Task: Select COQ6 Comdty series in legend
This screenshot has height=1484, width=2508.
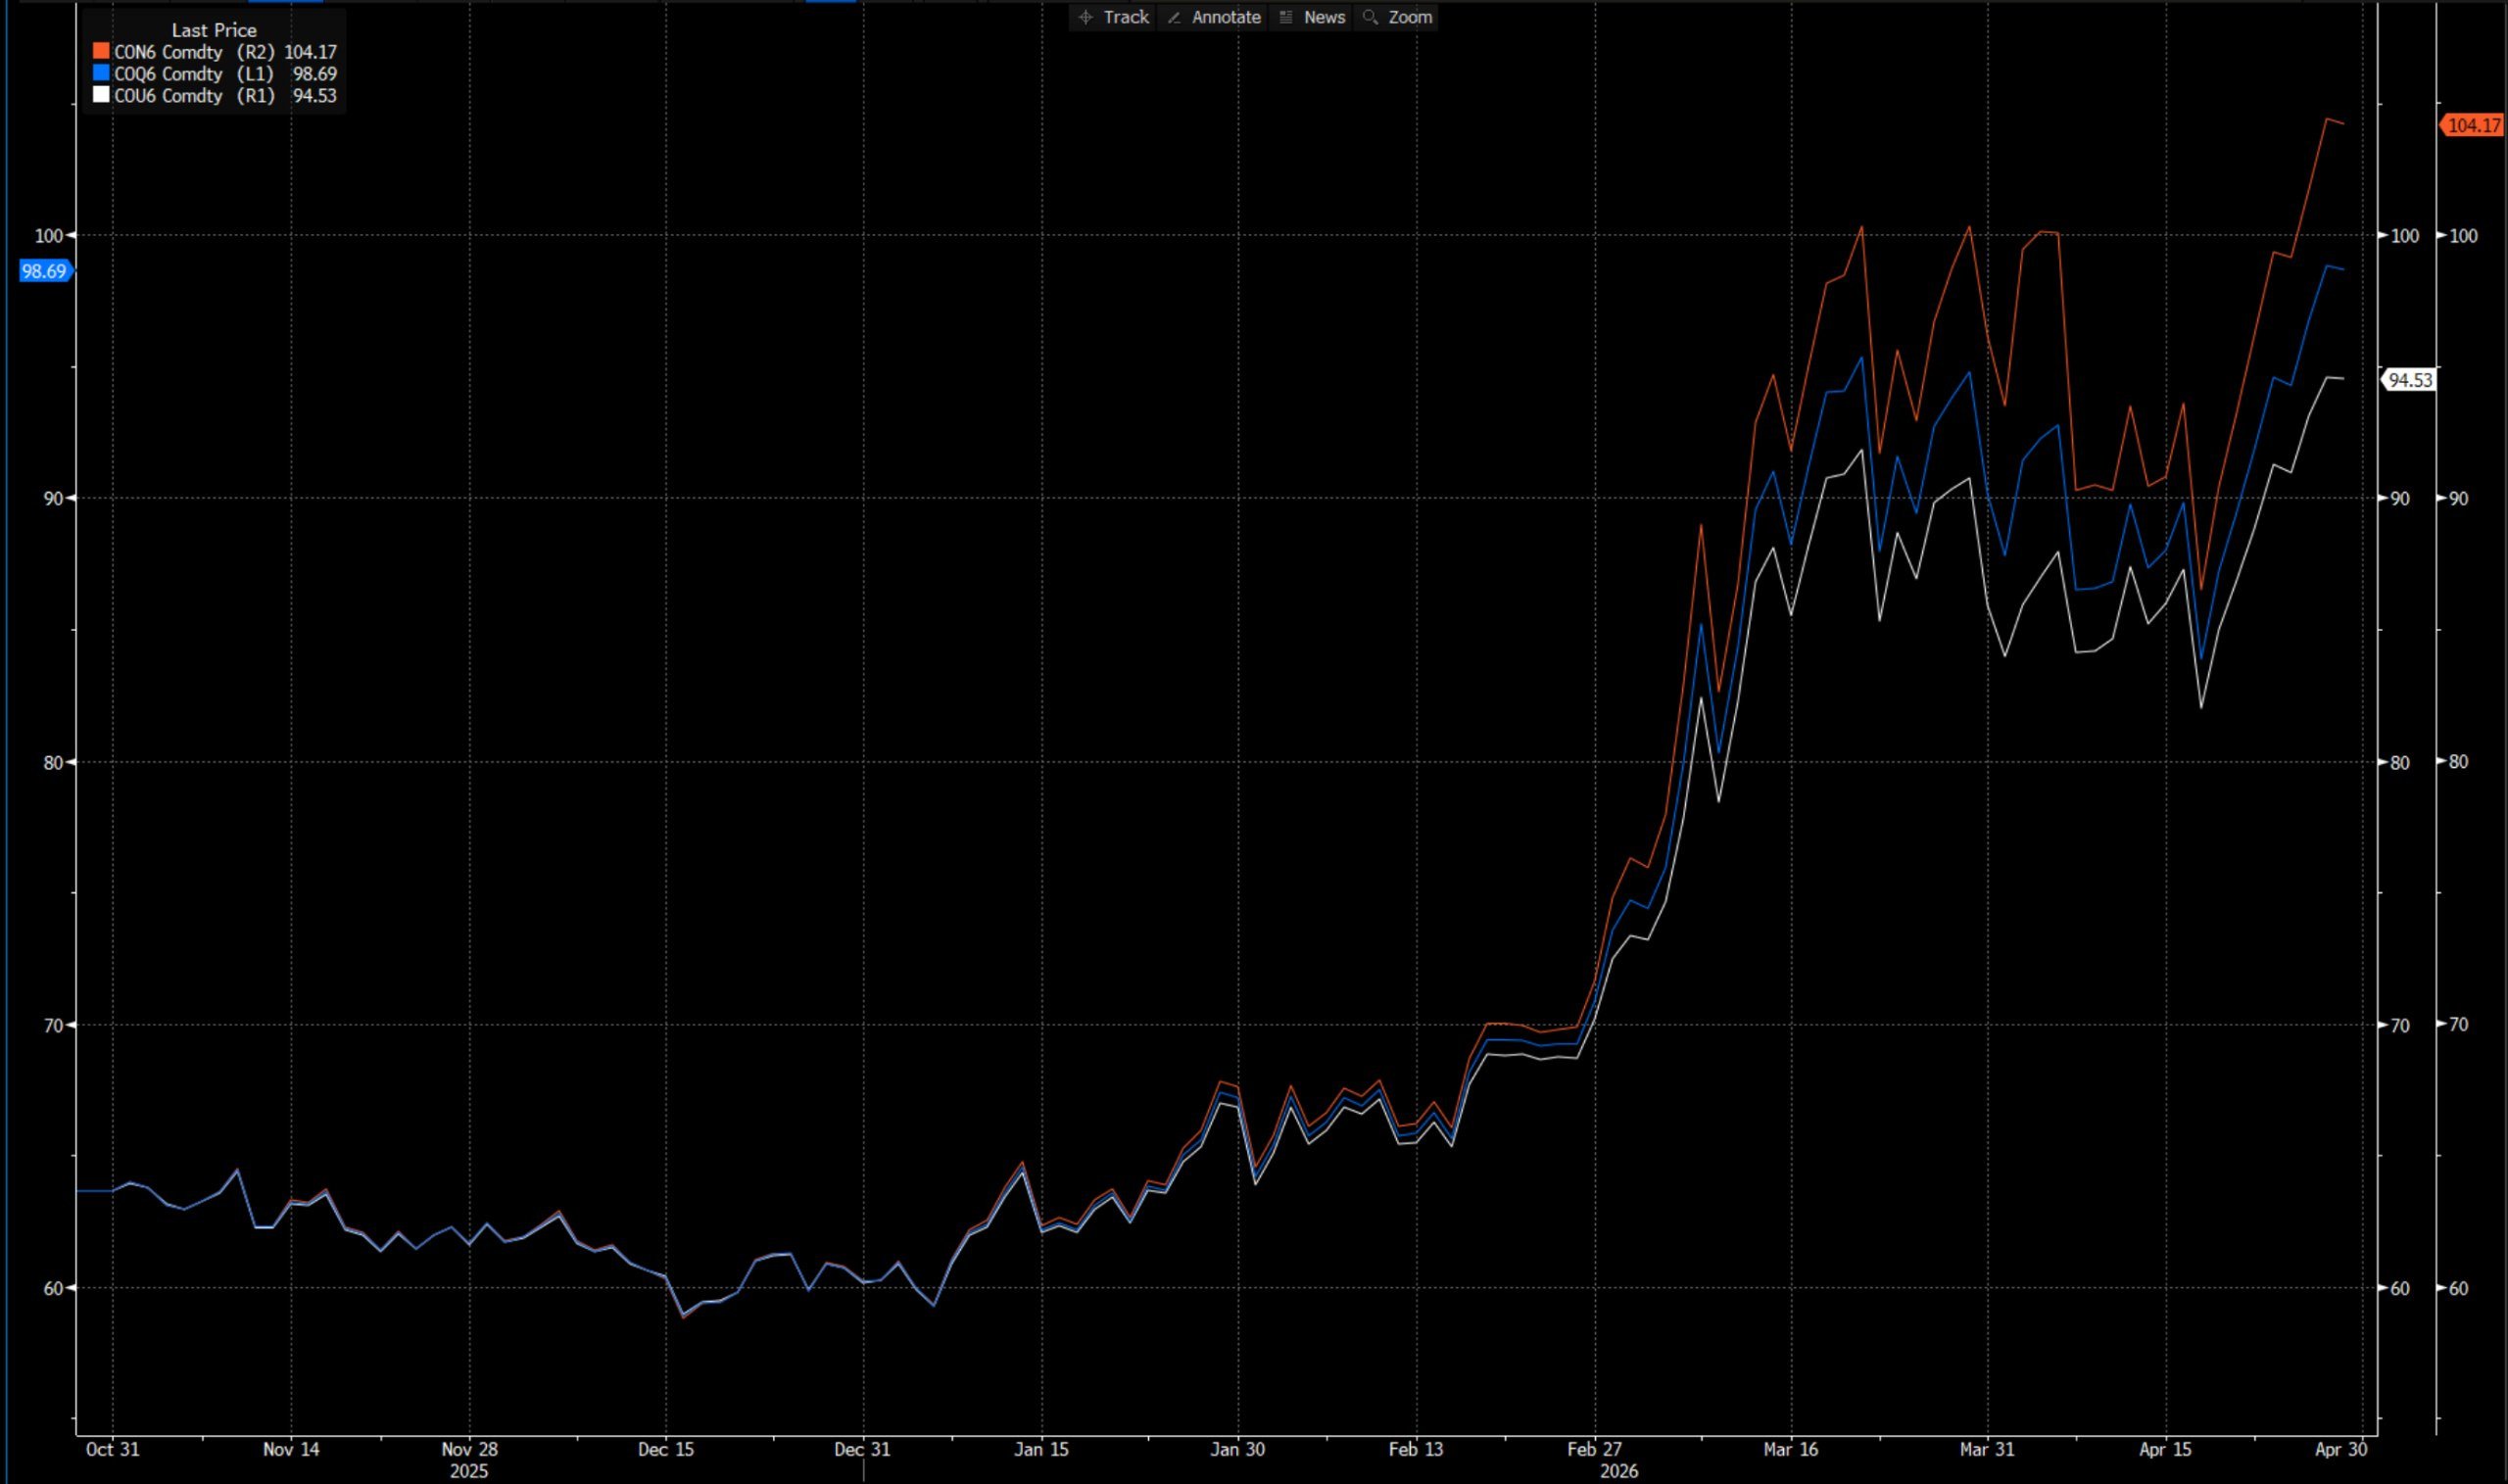Action: [x=168, y=74]
